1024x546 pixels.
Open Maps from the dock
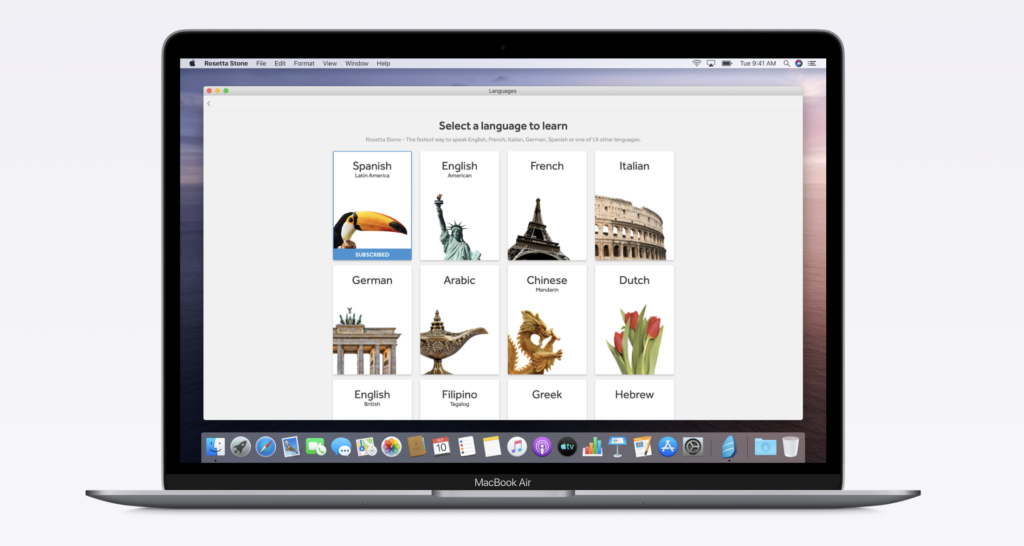click(x=366, y=447)
